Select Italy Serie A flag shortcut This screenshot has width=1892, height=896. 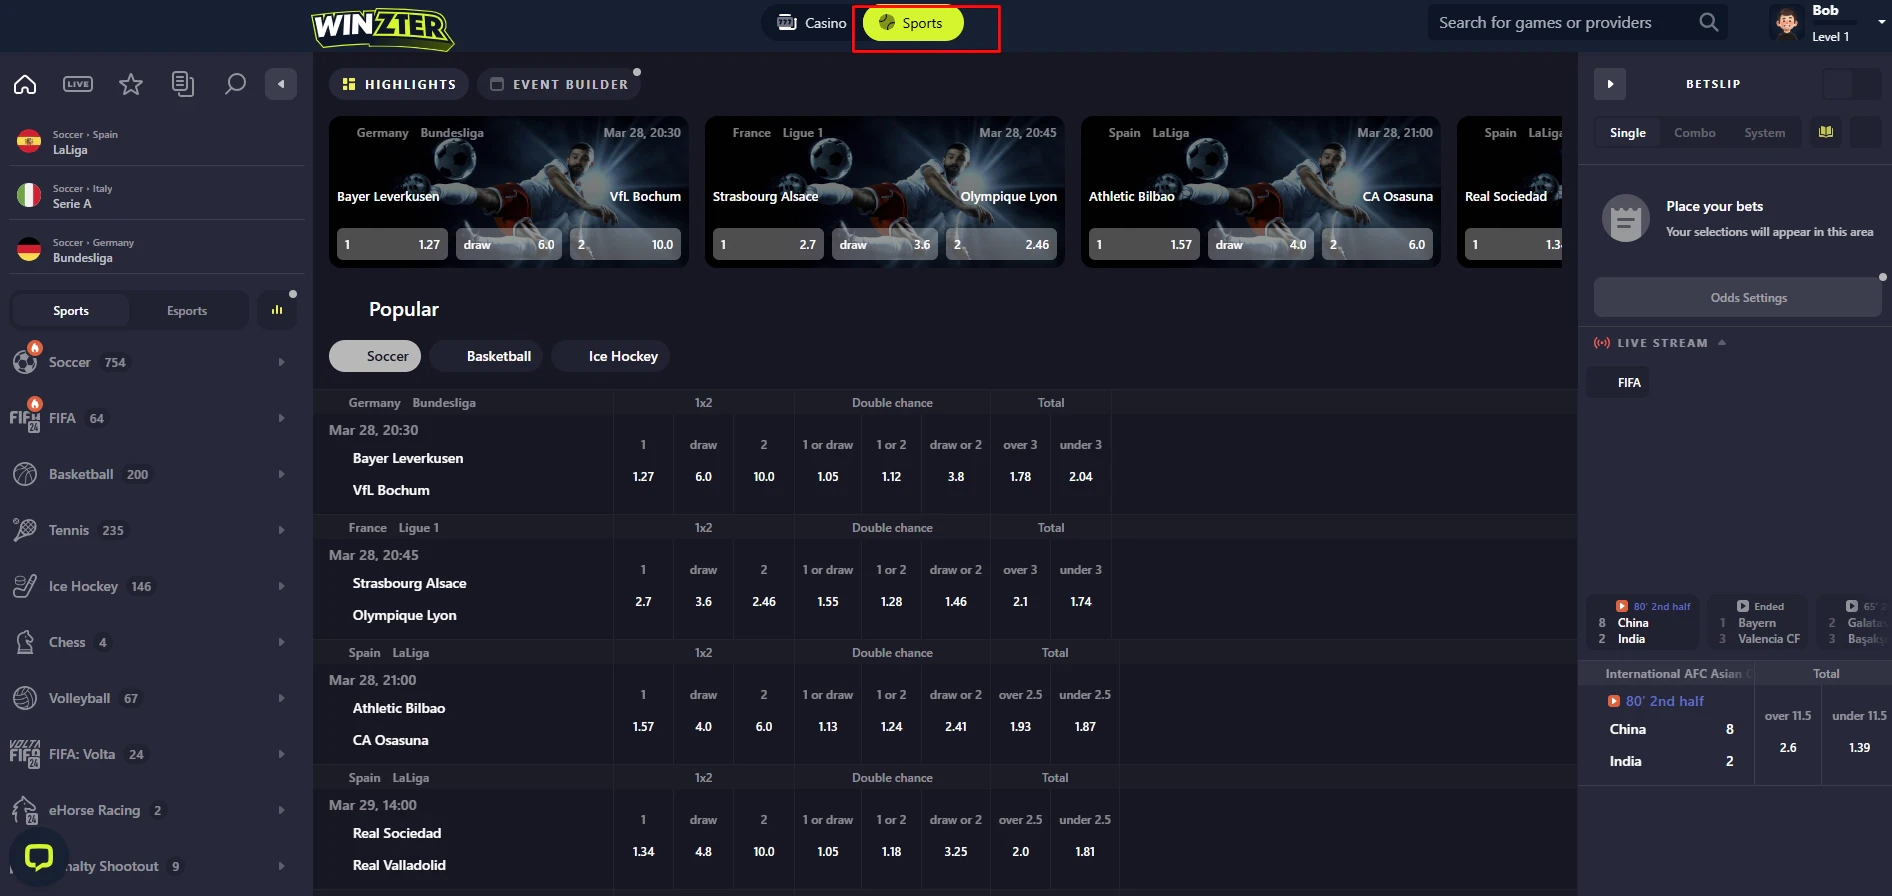click(x=29, y=196)
